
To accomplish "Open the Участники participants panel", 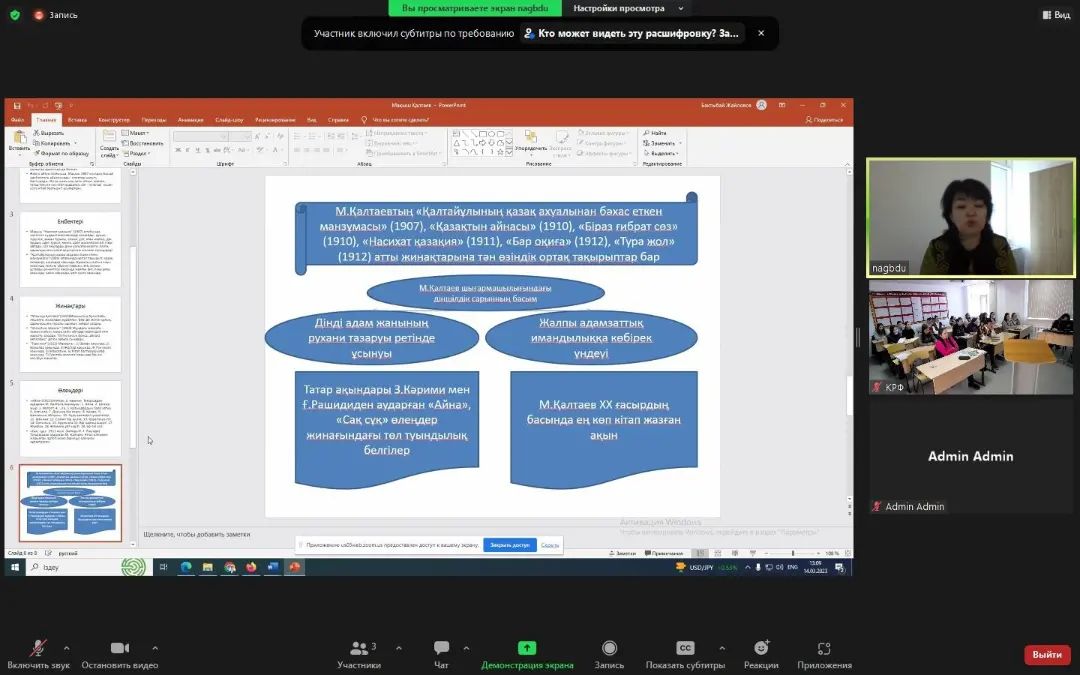I will tap(359, 654).
